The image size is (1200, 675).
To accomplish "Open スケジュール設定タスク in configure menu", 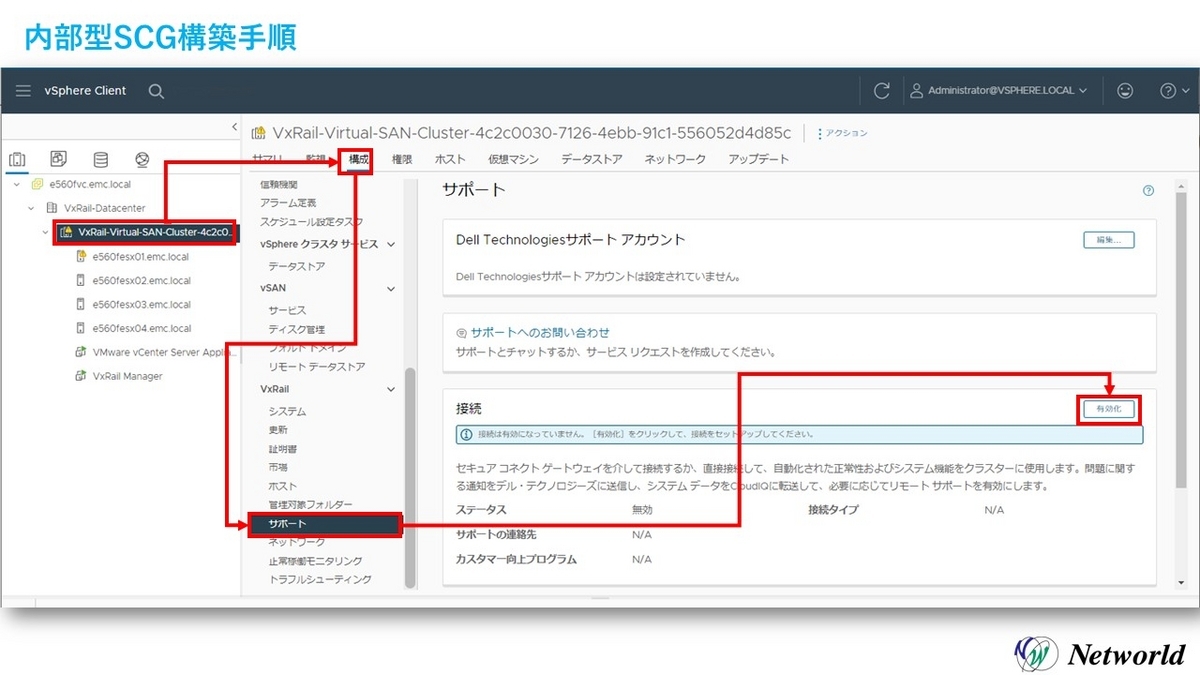I will (x=311, y=222).
